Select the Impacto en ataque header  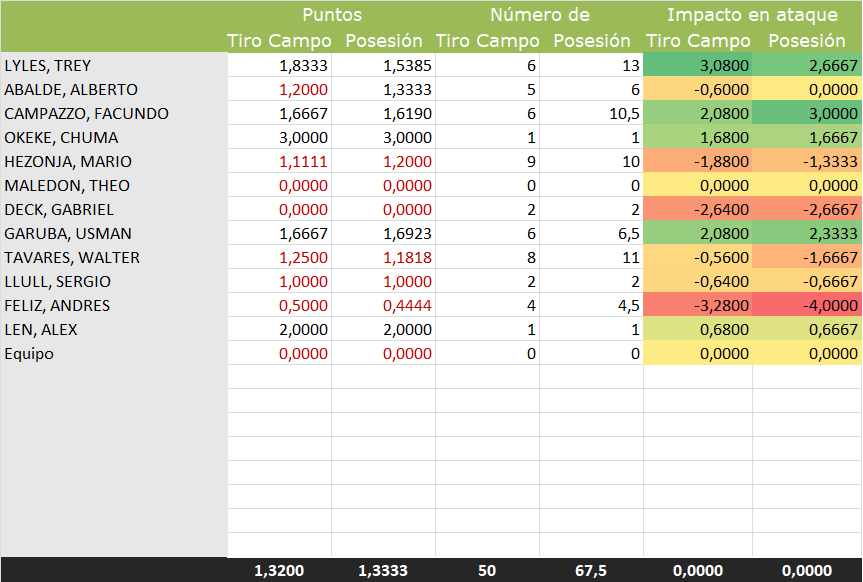tap(752, 15)
